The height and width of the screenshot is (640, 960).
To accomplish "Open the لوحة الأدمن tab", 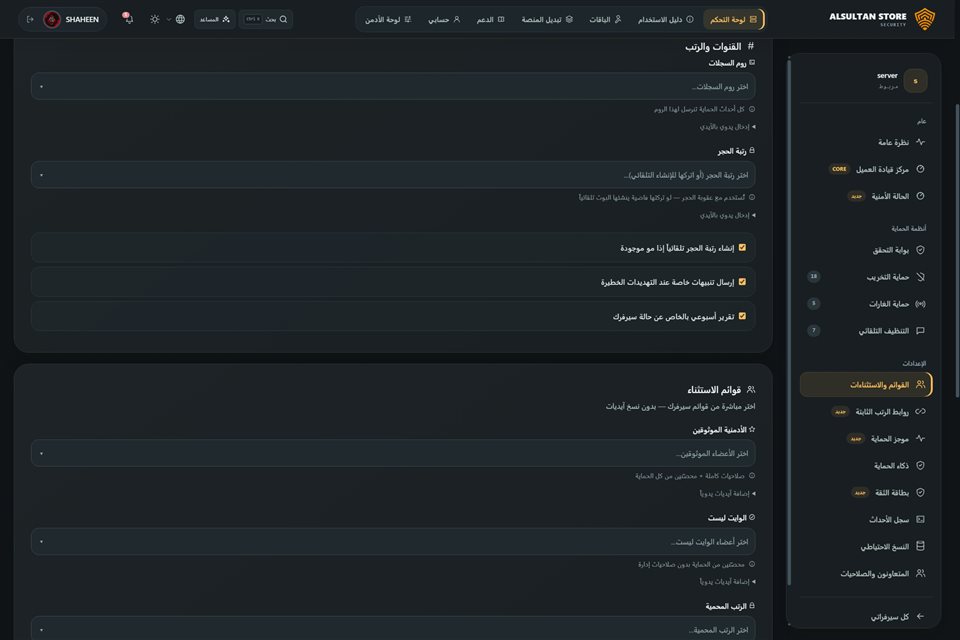I will point(388,20).
